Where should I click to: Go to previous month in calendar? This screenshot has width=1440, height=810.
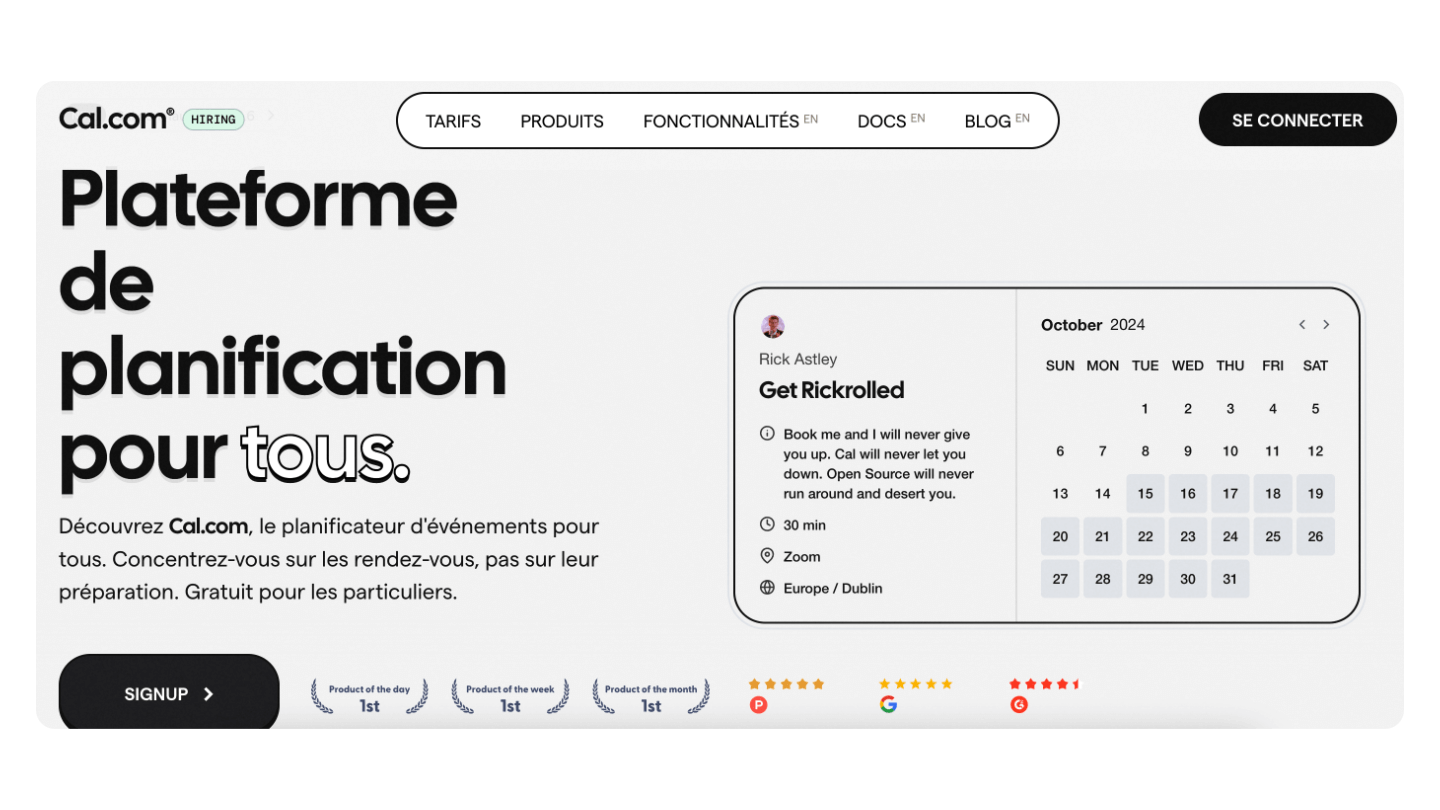coord(1302,324)
